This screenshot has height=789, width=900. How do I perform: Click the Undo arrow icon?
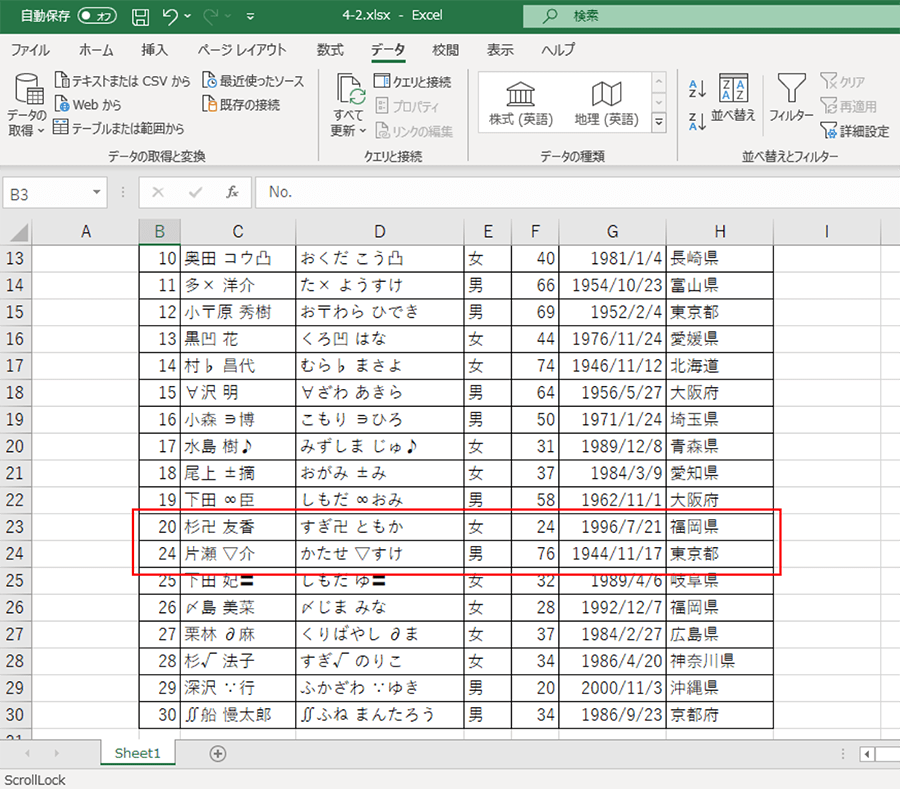[171, 16]
